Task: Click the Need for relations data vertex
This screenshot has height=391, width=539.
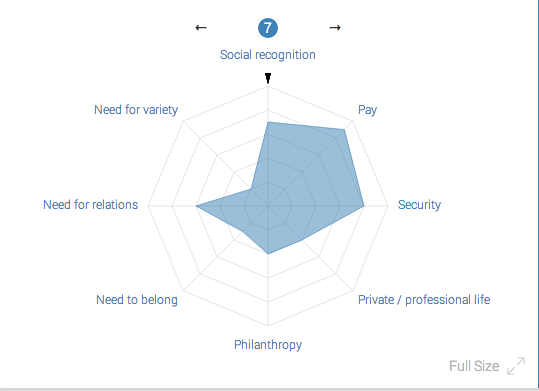Action: [x=196, y=206]
